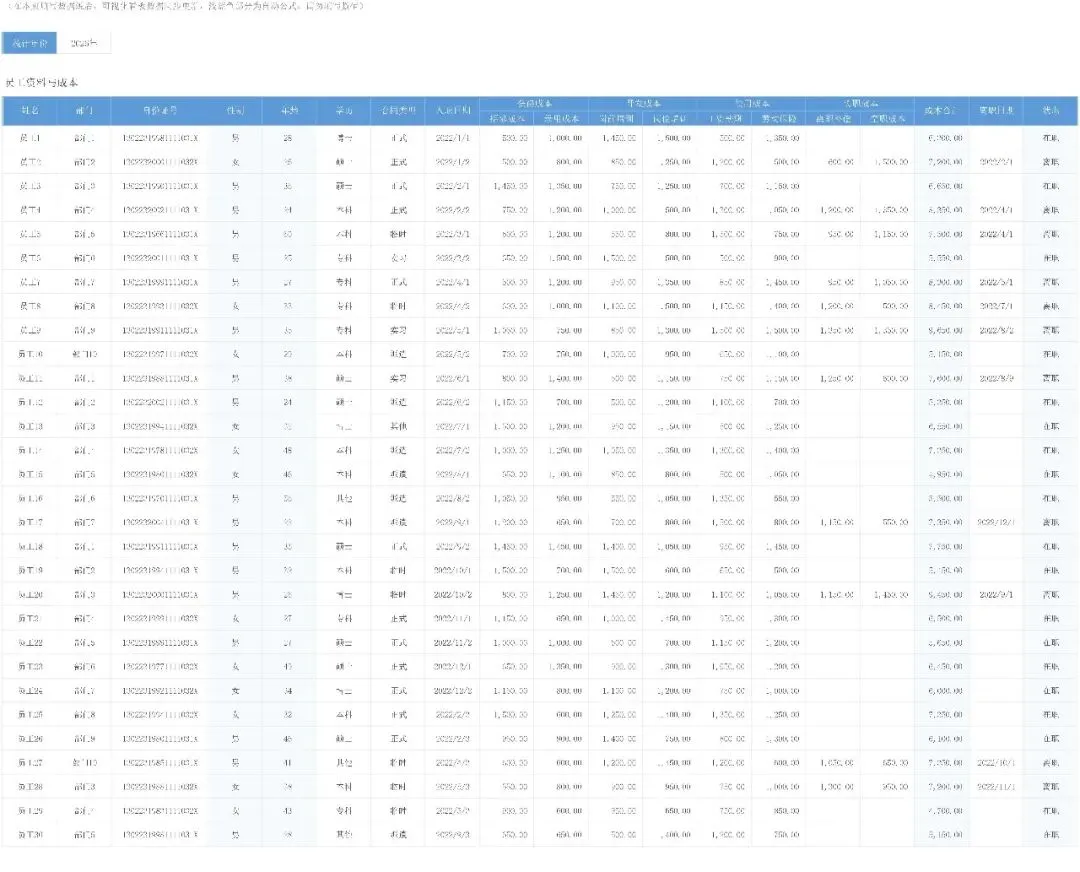
Task: Click the 姓名 column header
Action: [x=30, y=110]
